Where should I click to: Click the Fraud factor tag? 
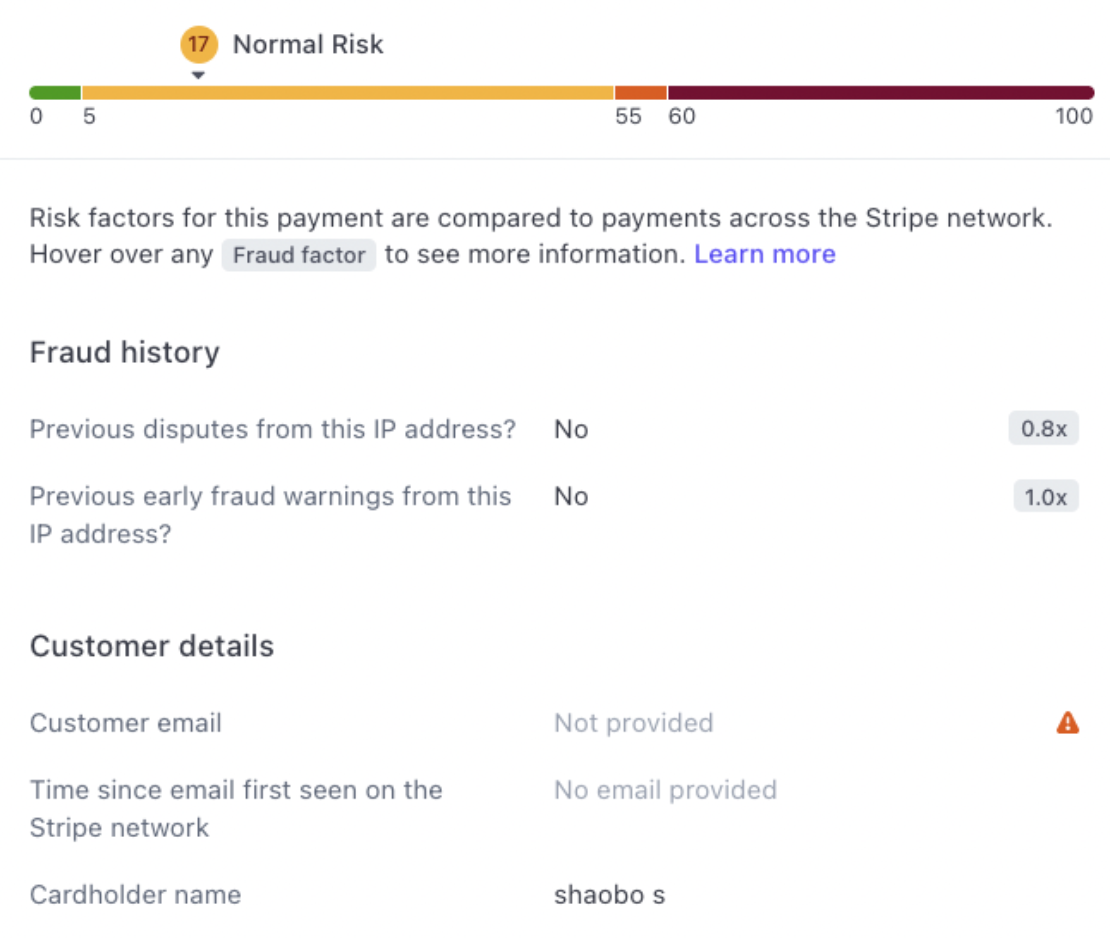299,255
